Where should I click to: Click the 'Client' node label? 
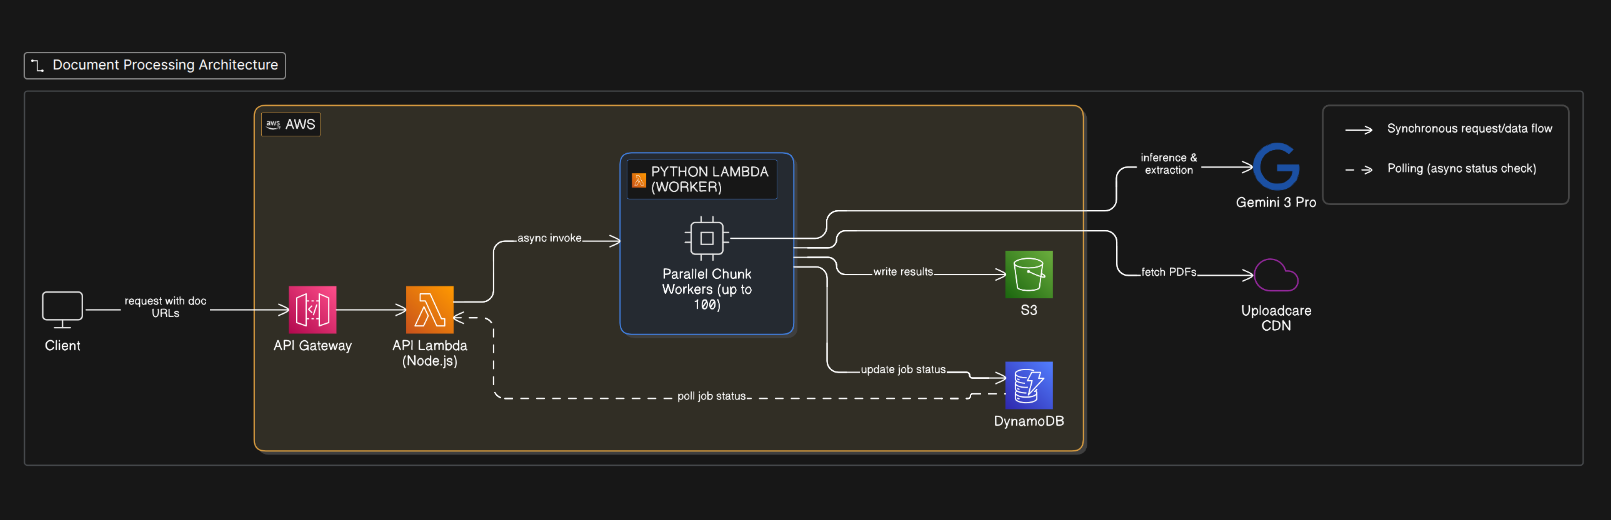(x=62, y=346)
